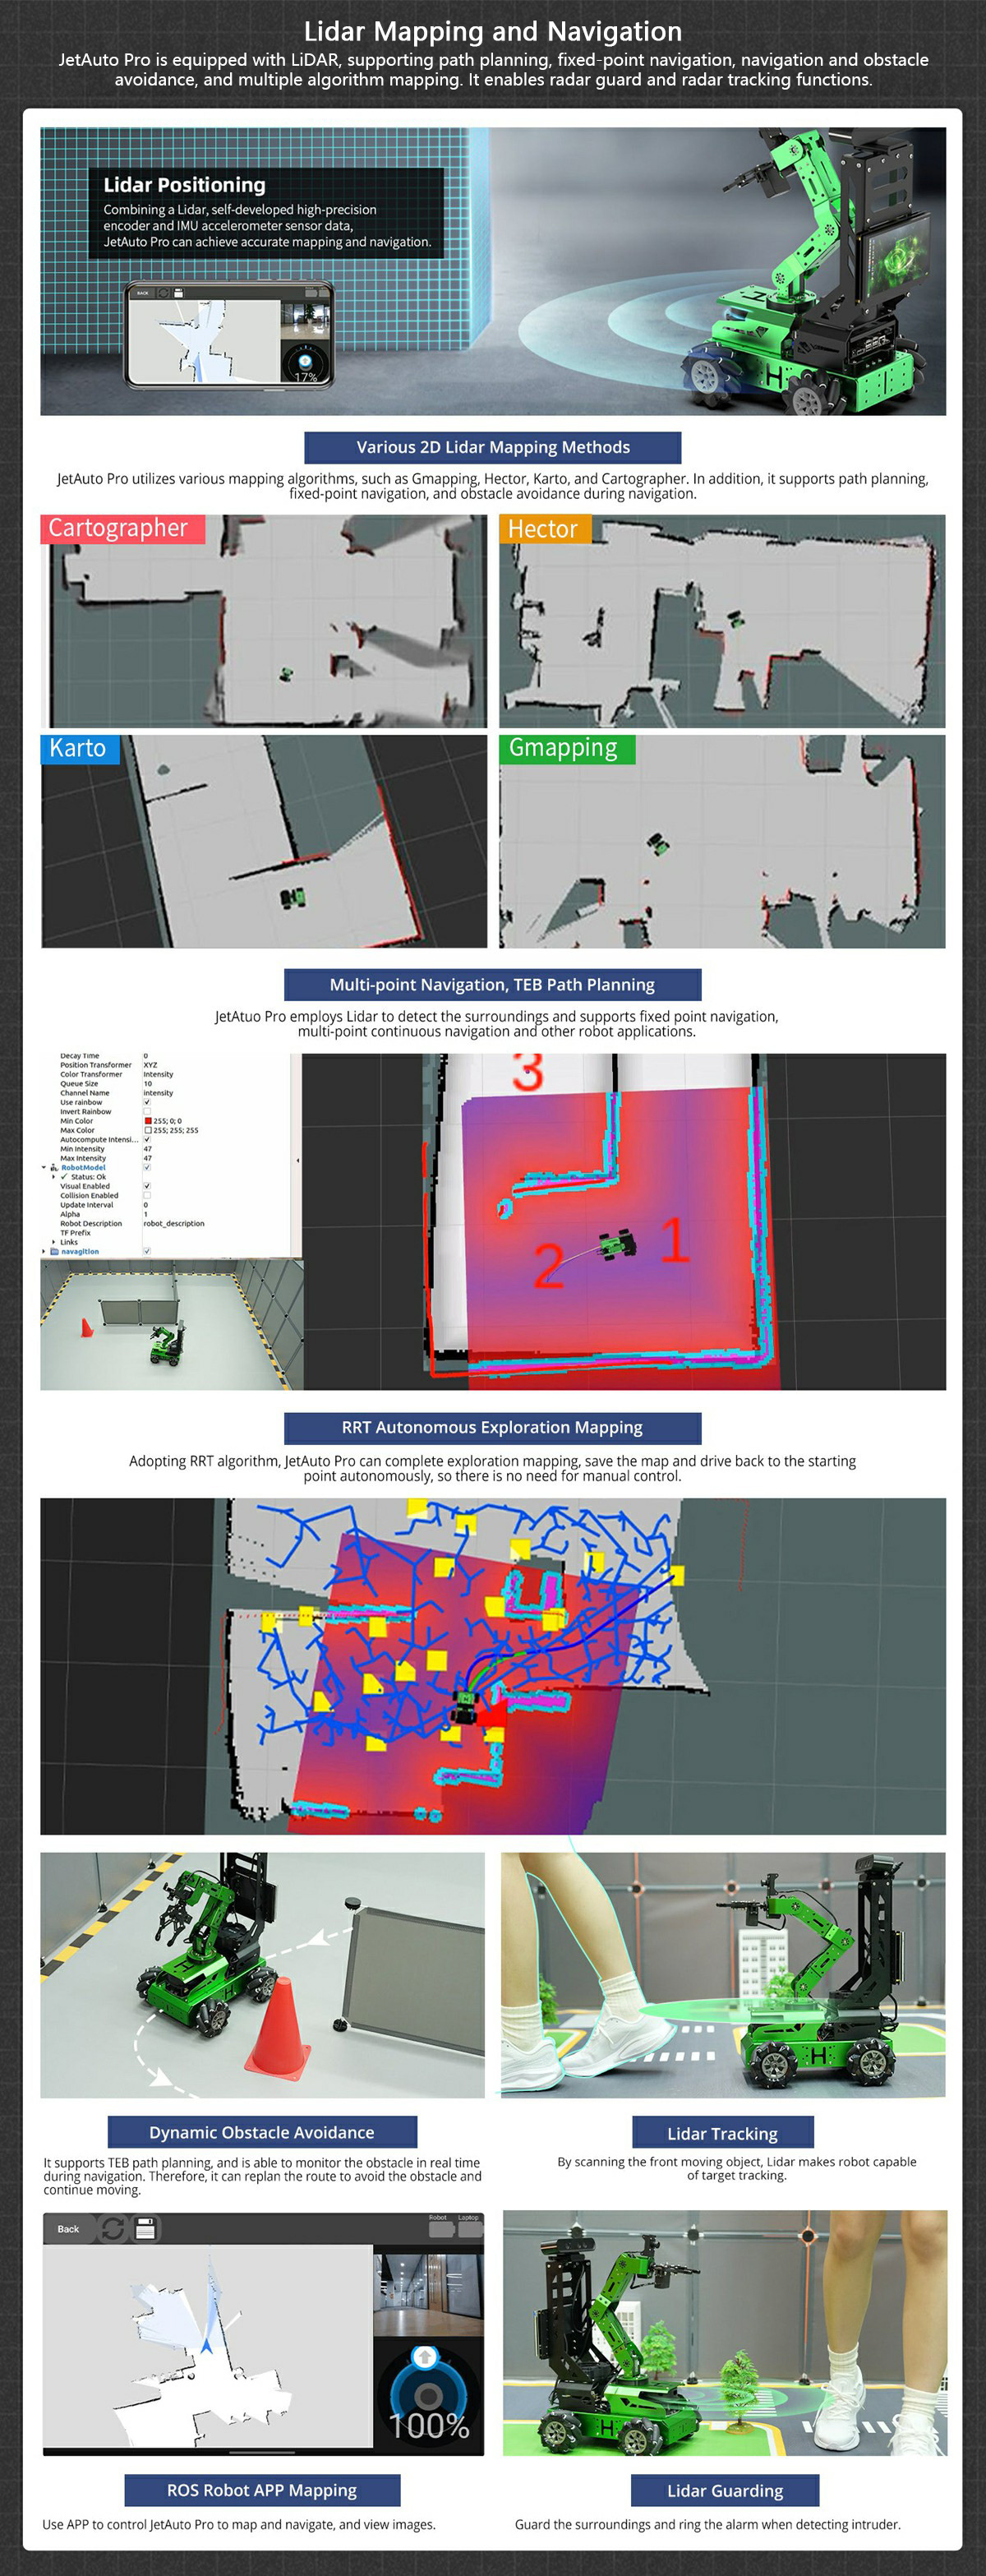Disable the Use rainbow checkbox
The height and width of the screenshot is (2576, 986).
point(147,1102)
